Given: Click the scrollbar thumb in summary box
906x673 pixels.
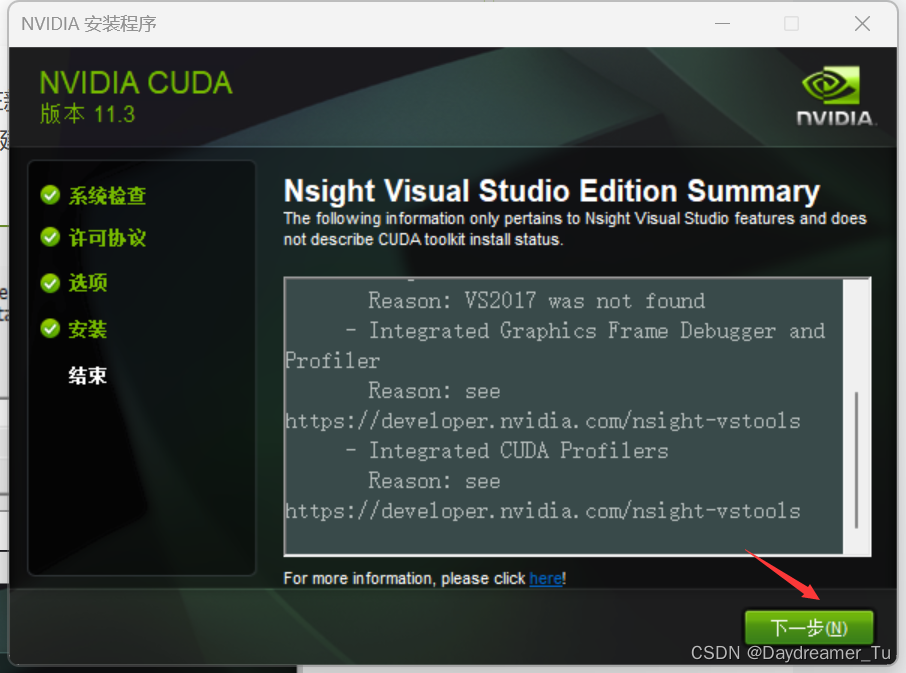Looking at the screenshot, I should [856, 460].
